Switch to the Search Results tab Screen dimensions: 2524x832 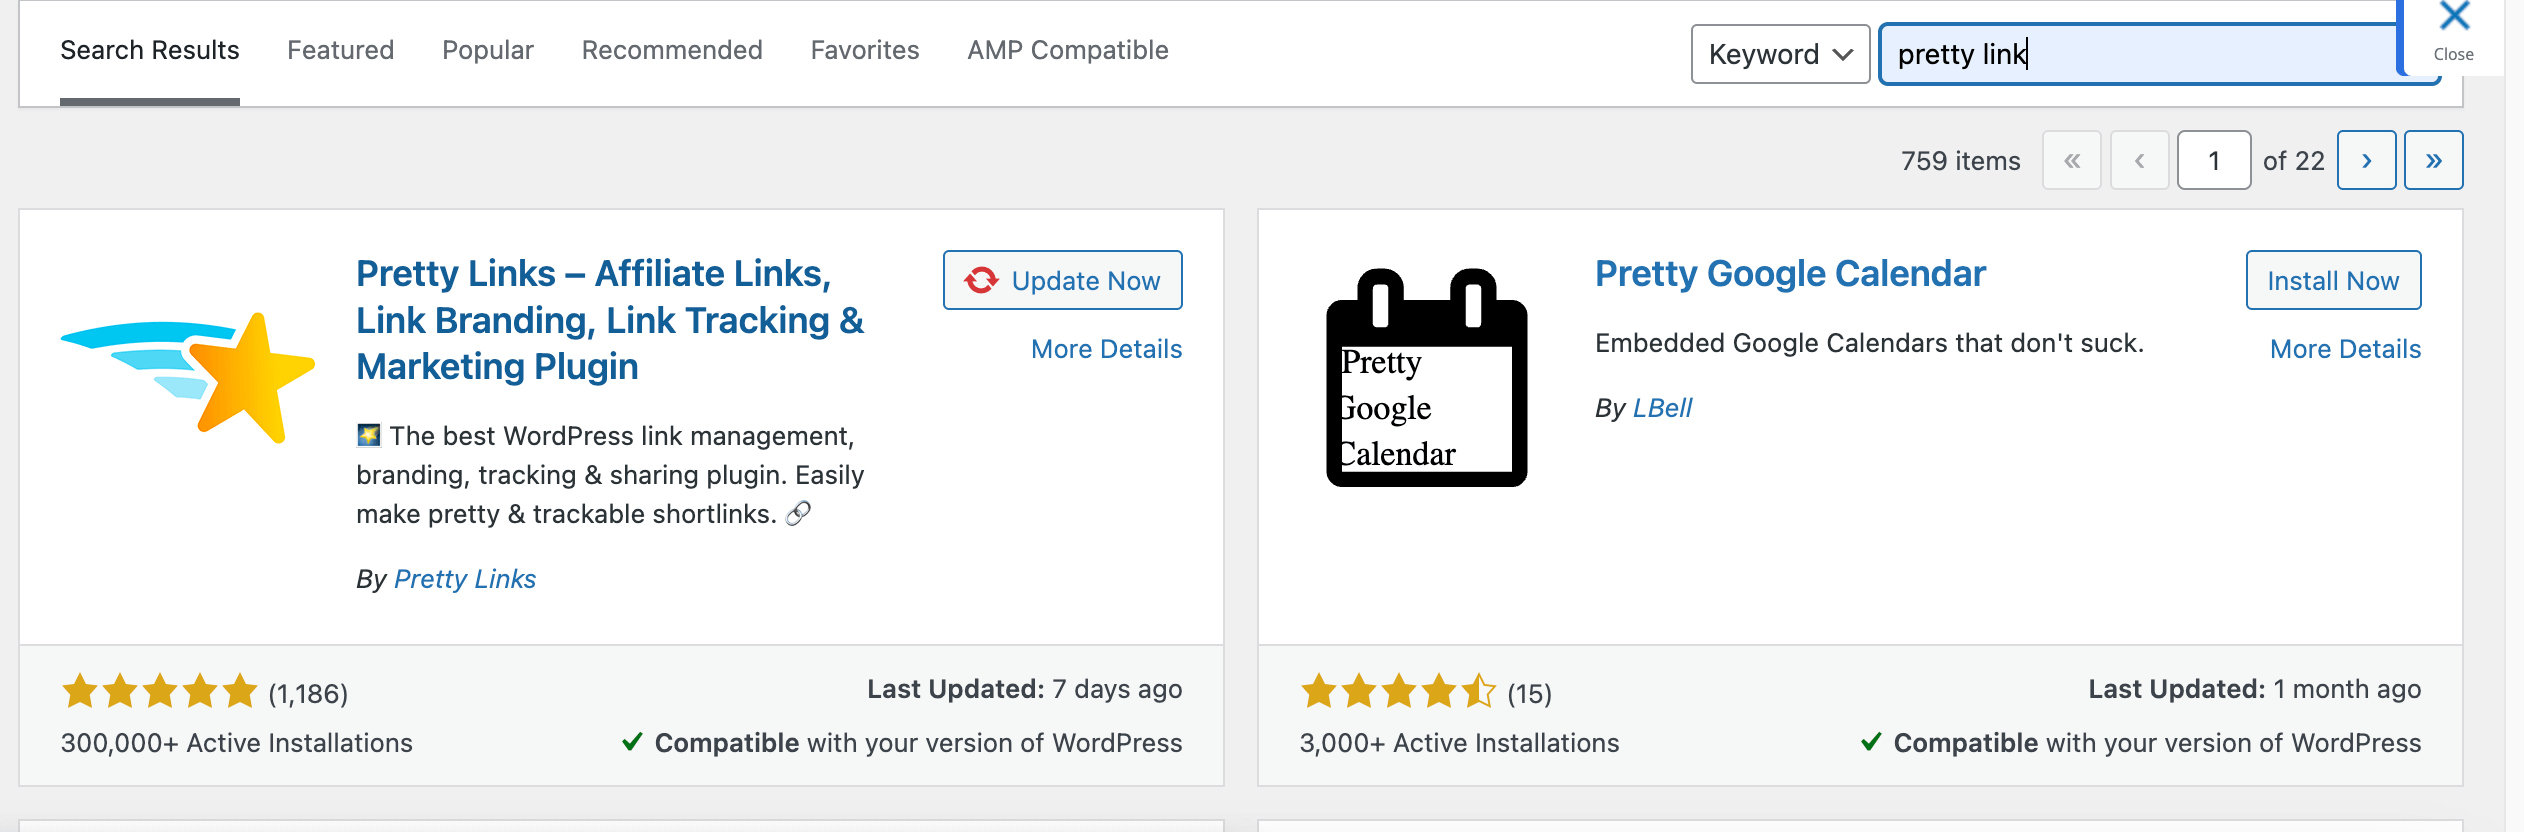click(x=150, y=50)
